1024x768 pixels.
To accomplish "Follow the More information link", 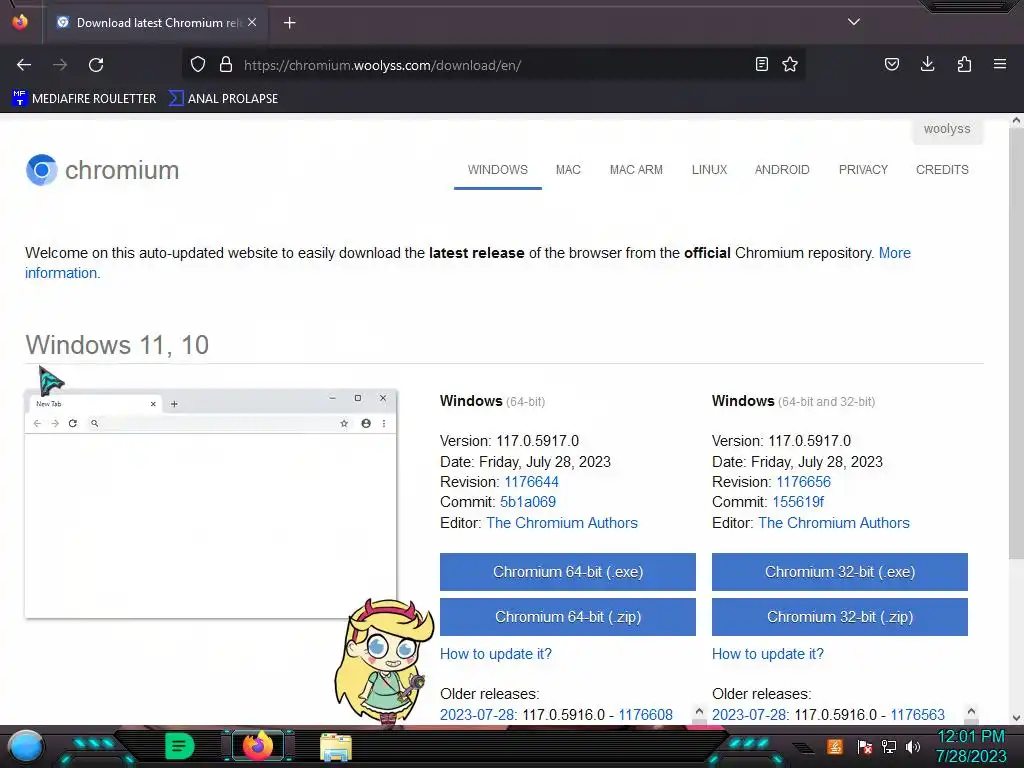I will pos(895,253).
